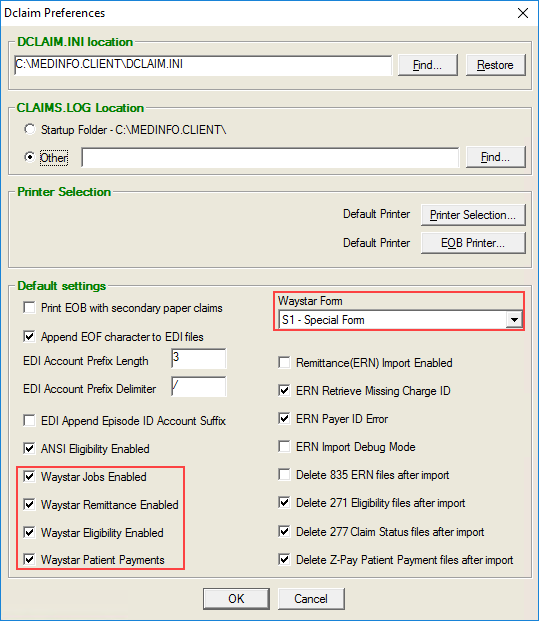
Task: Click the EDI Account Prefix Length field
Action: (199, 359)
